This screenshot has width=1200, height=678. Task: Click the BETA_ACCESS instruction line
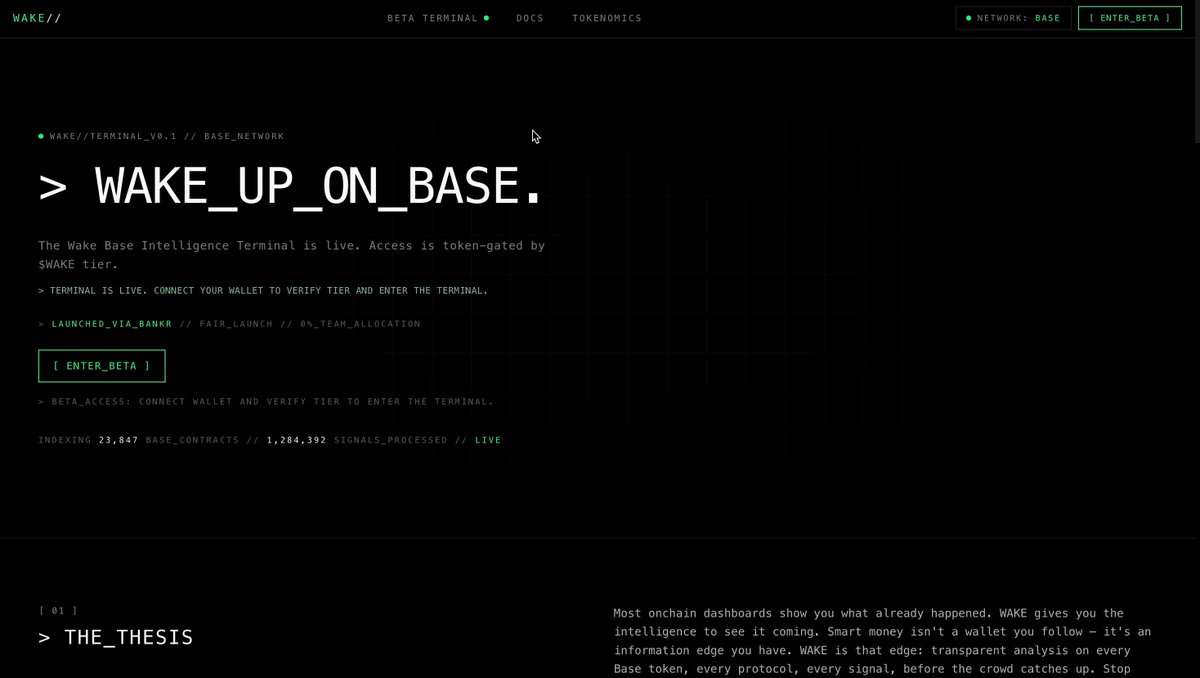266,402
